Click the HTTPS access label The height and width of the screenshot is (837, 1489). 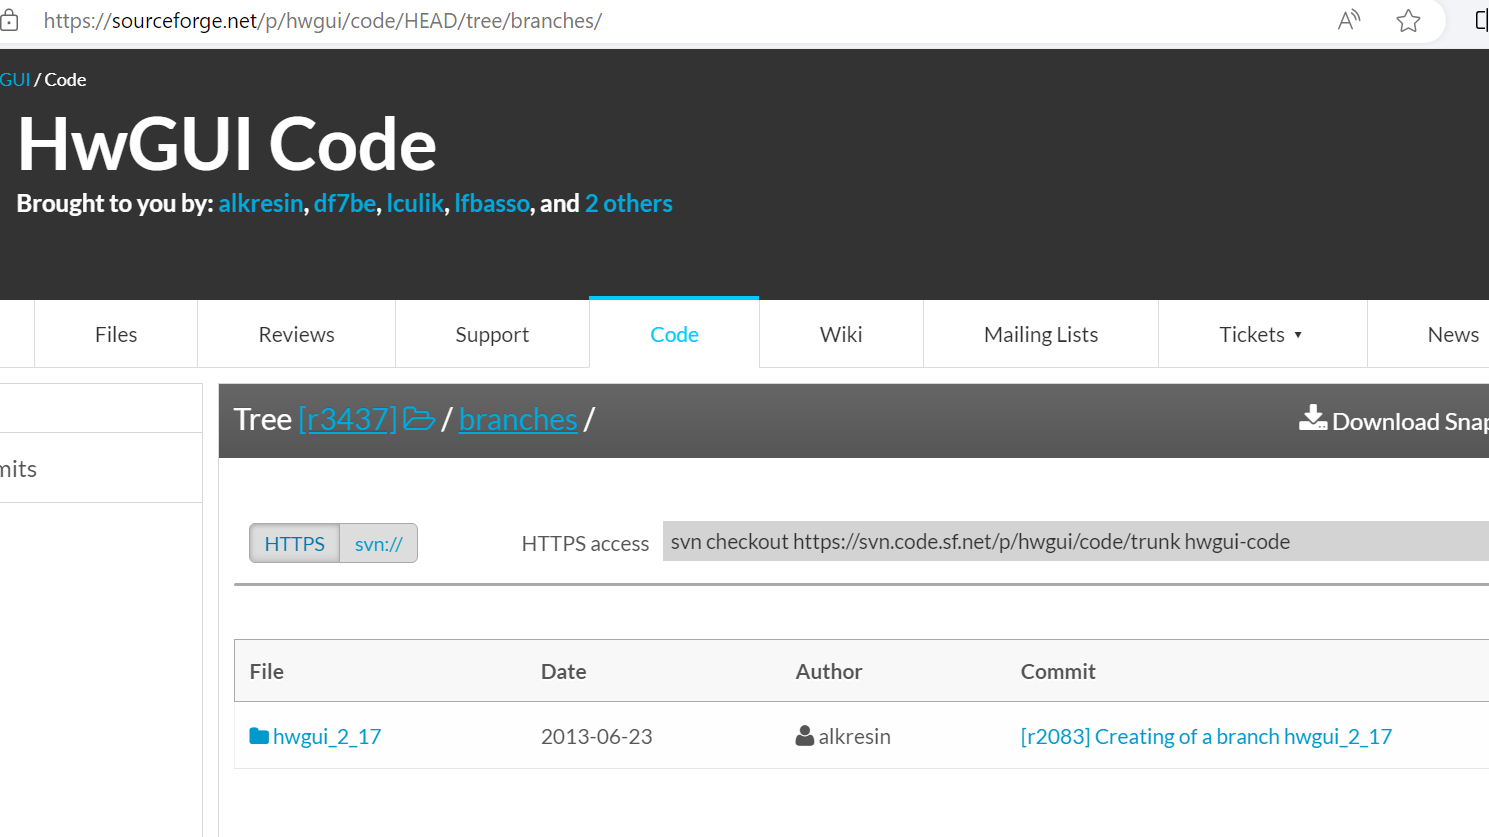[585, 543]
